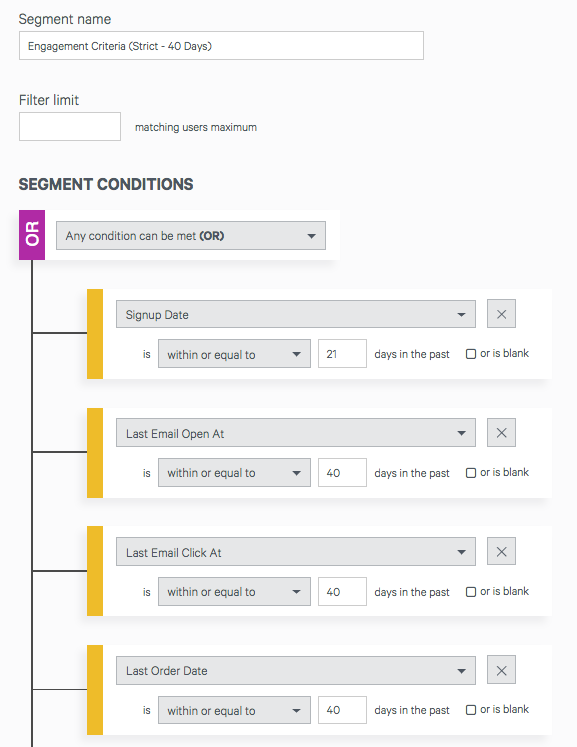Tick 'or is blank' for Last Order Date
Screen dimensions: 577x747
point(471,710)
